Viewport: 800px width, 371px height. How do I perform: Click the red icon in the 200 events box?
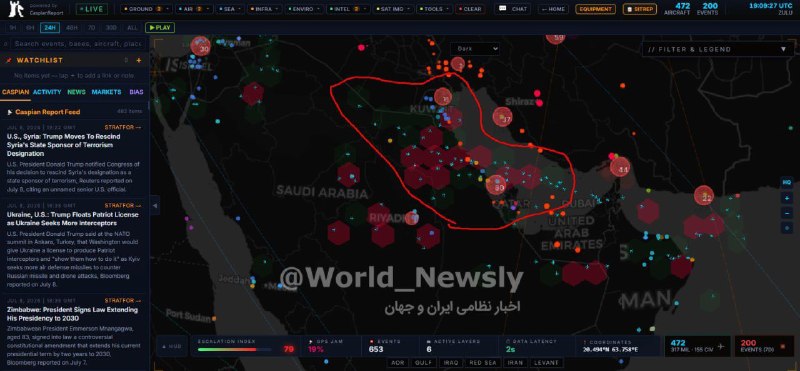point(783,347)
